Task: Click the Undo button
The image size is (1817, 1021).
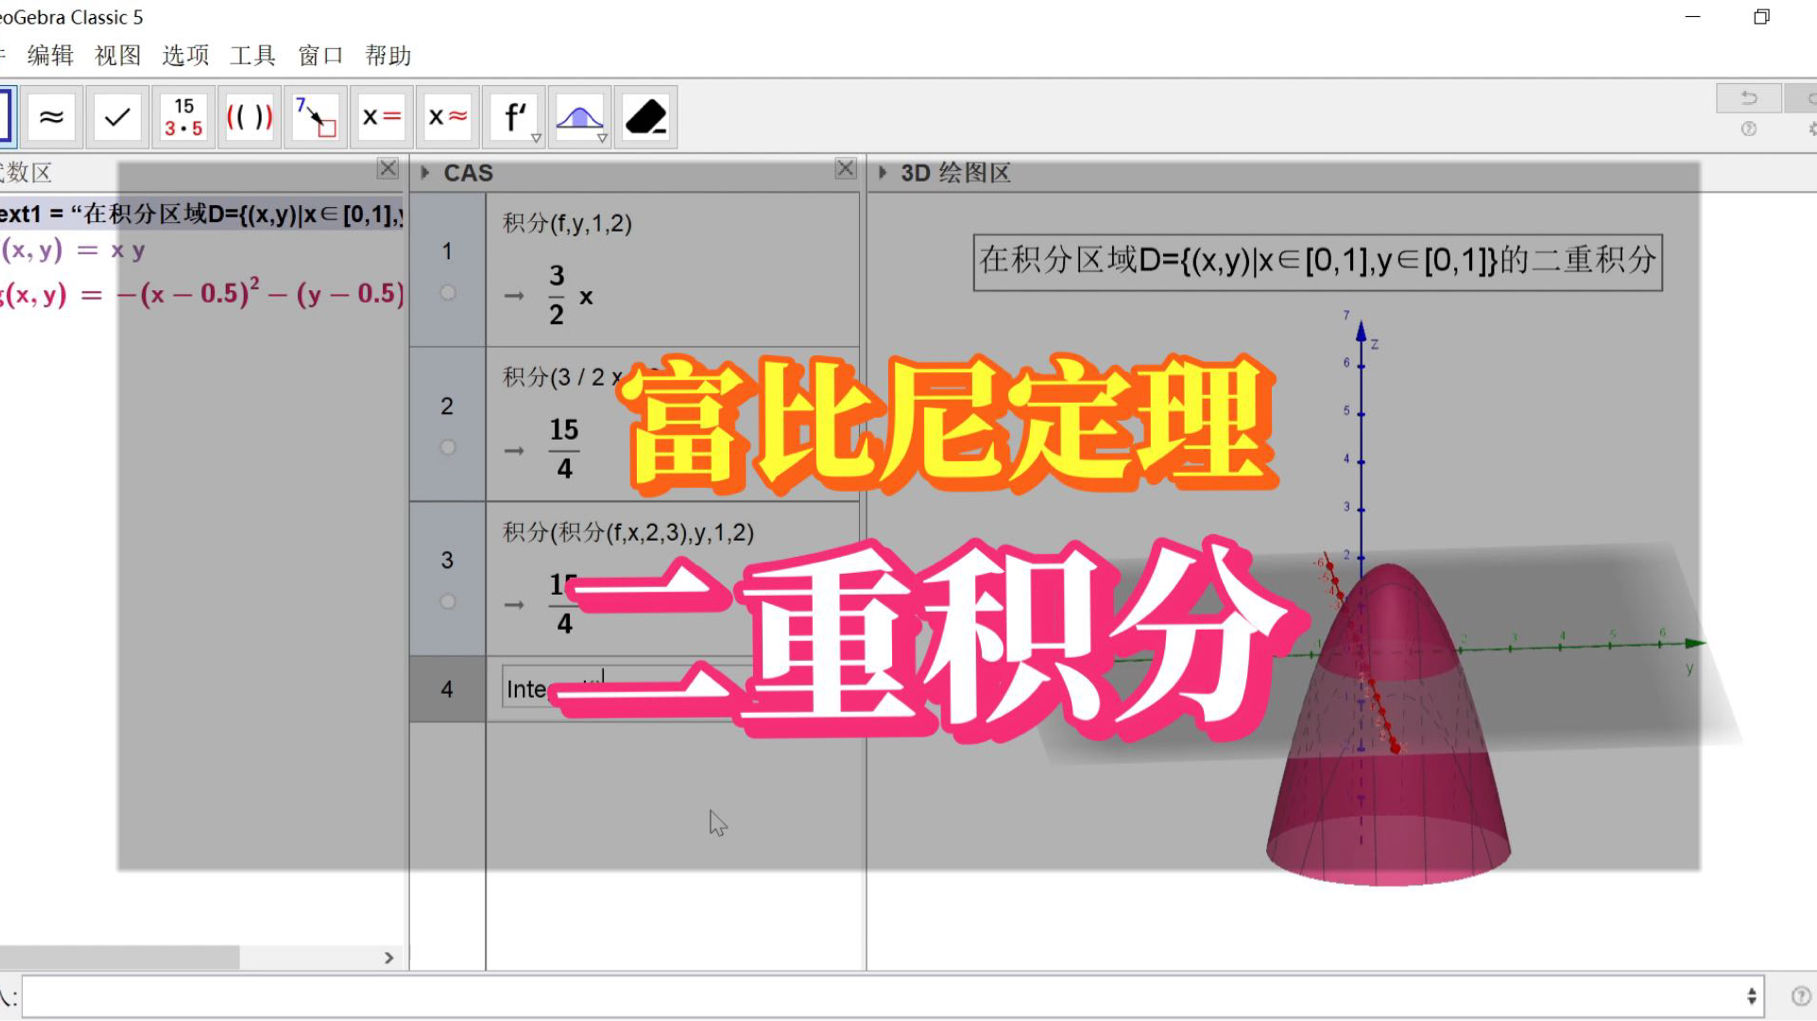Action: point(1748,97)
